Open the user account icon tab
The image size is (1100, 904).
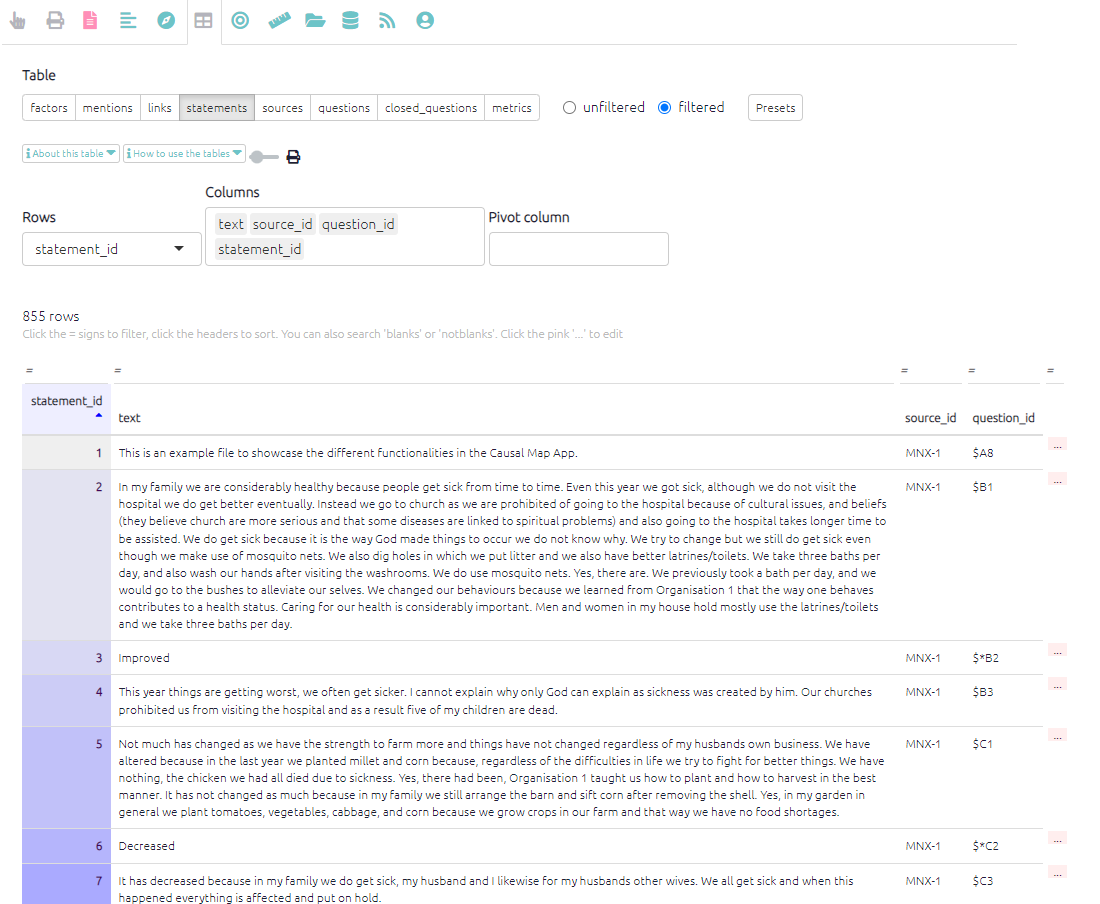pos(425,20)
